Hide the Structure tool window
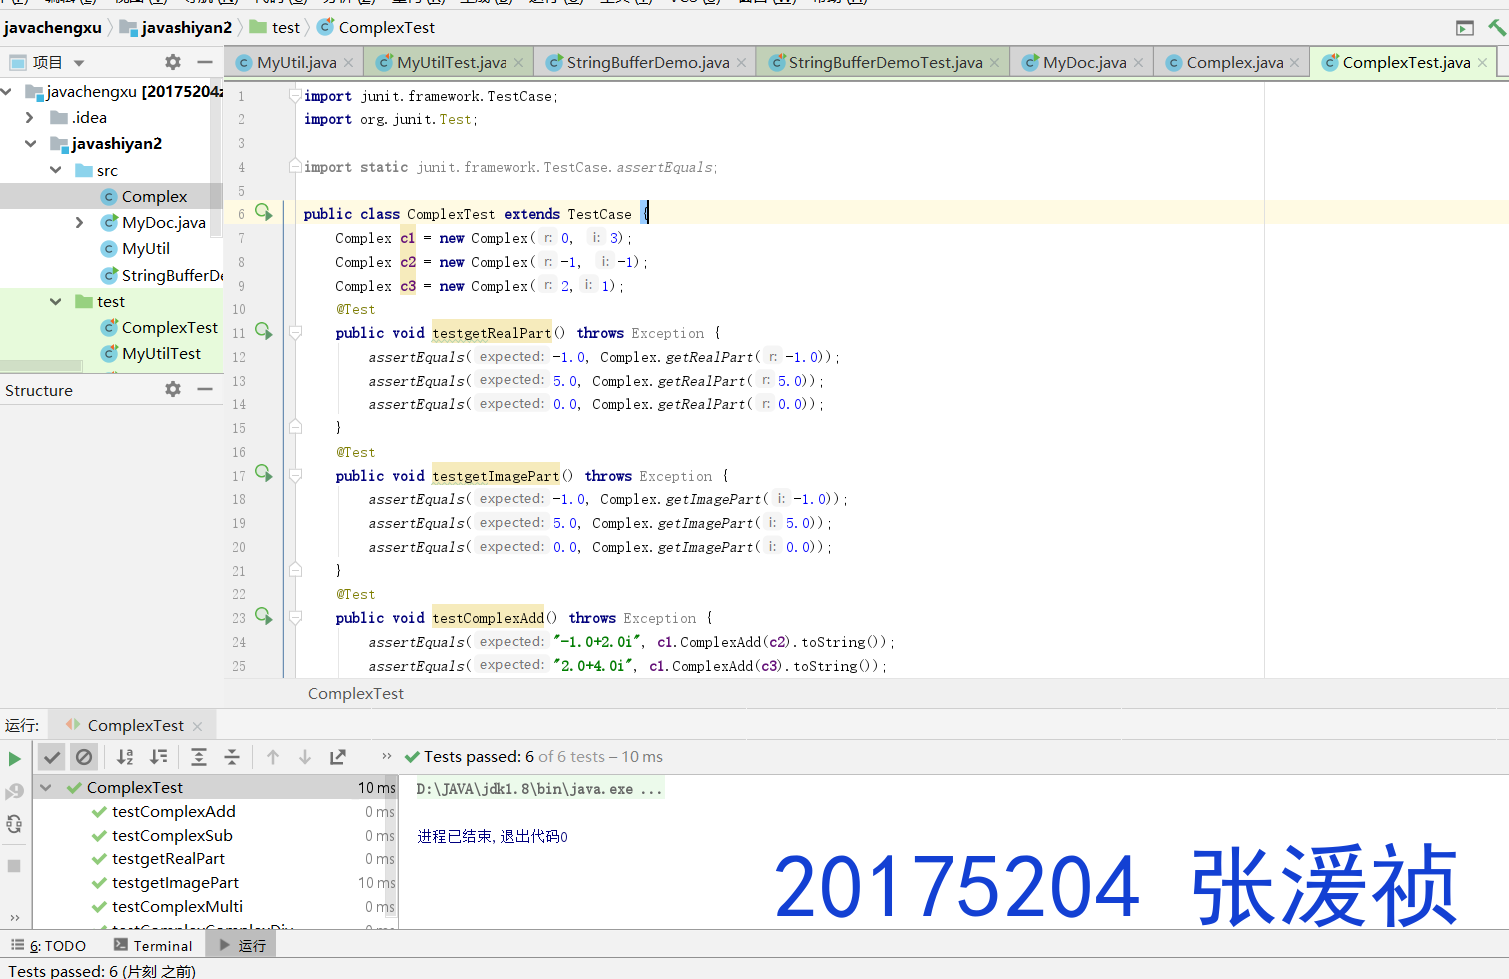 click(x=205, y=389)
